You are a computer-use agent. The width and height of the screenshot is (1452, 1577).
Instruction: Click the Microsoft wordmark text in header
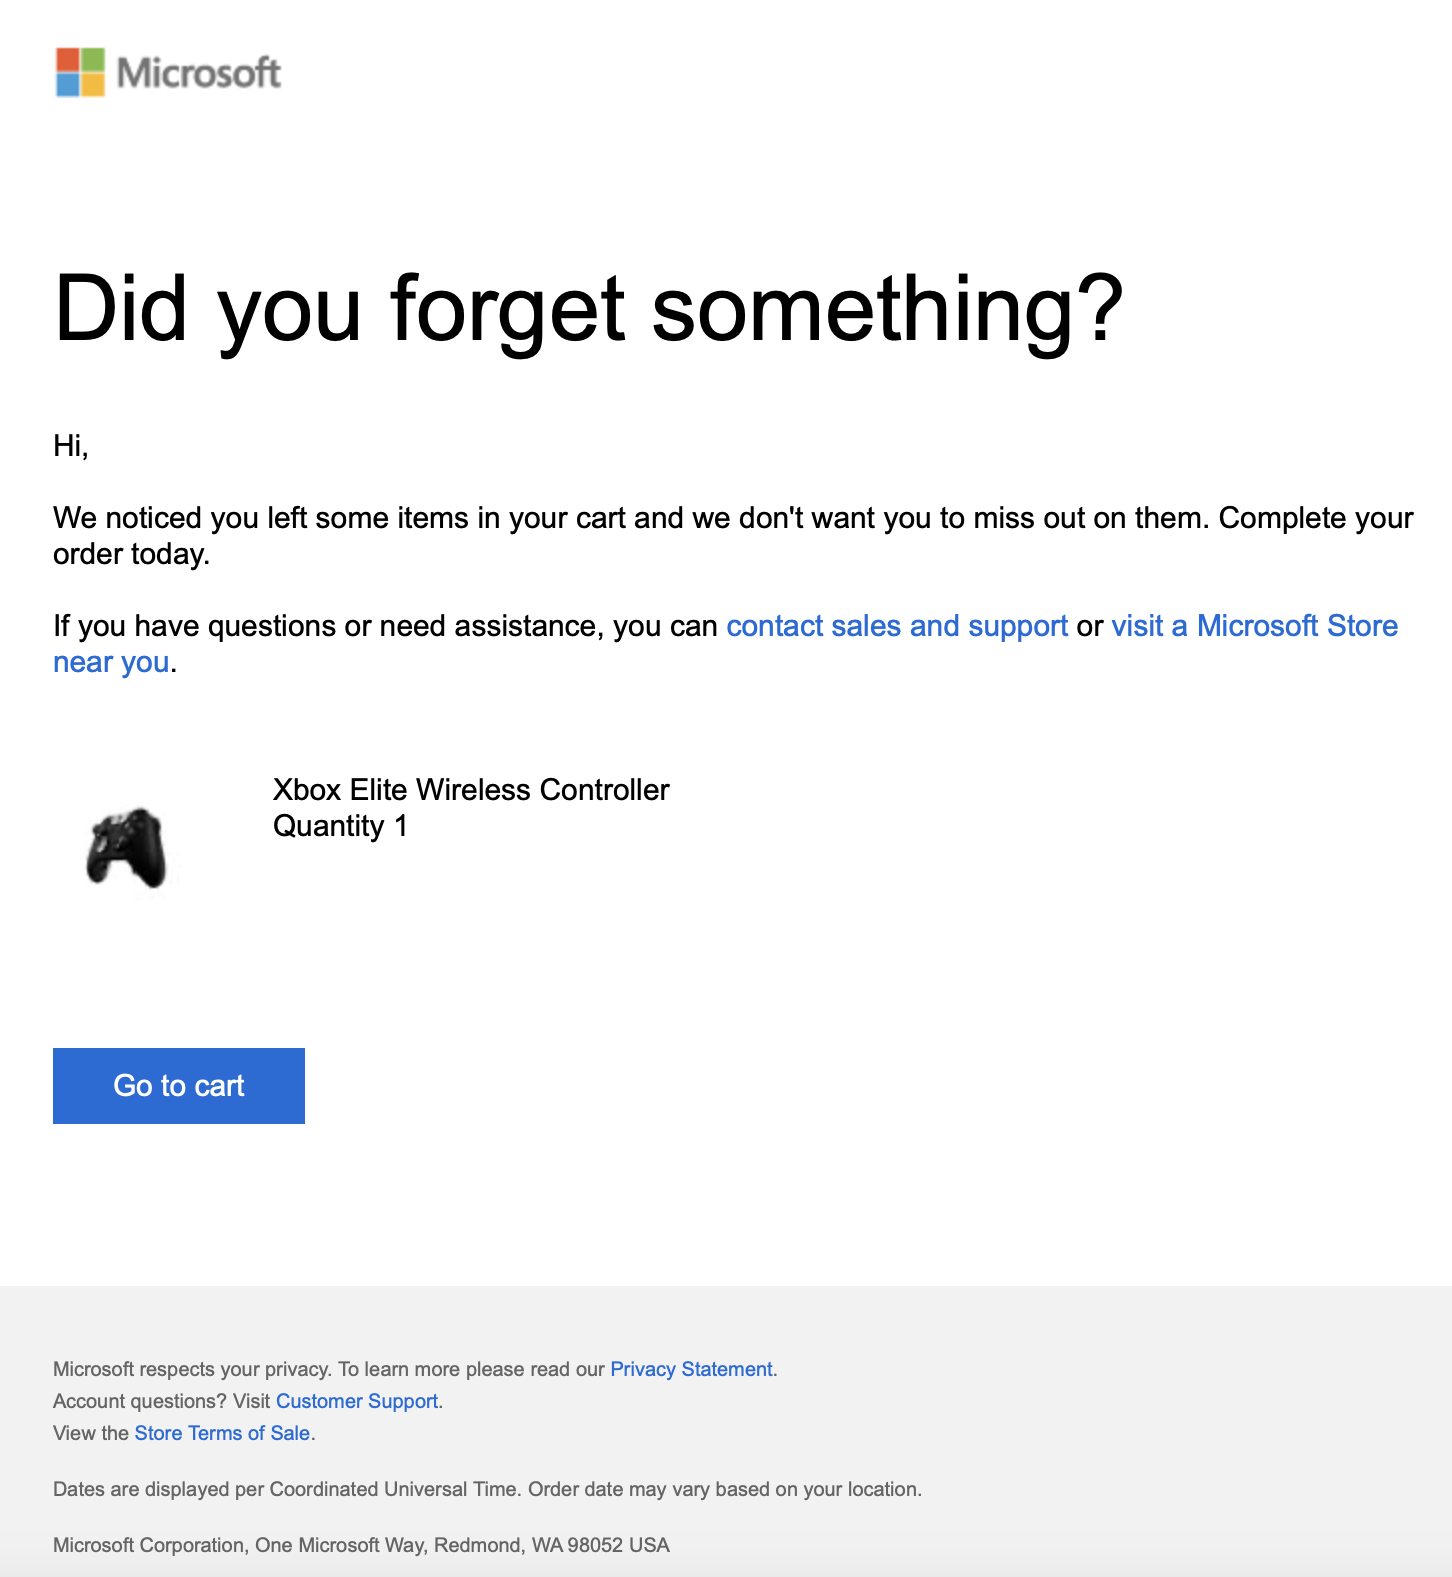(x=199, y=73)
